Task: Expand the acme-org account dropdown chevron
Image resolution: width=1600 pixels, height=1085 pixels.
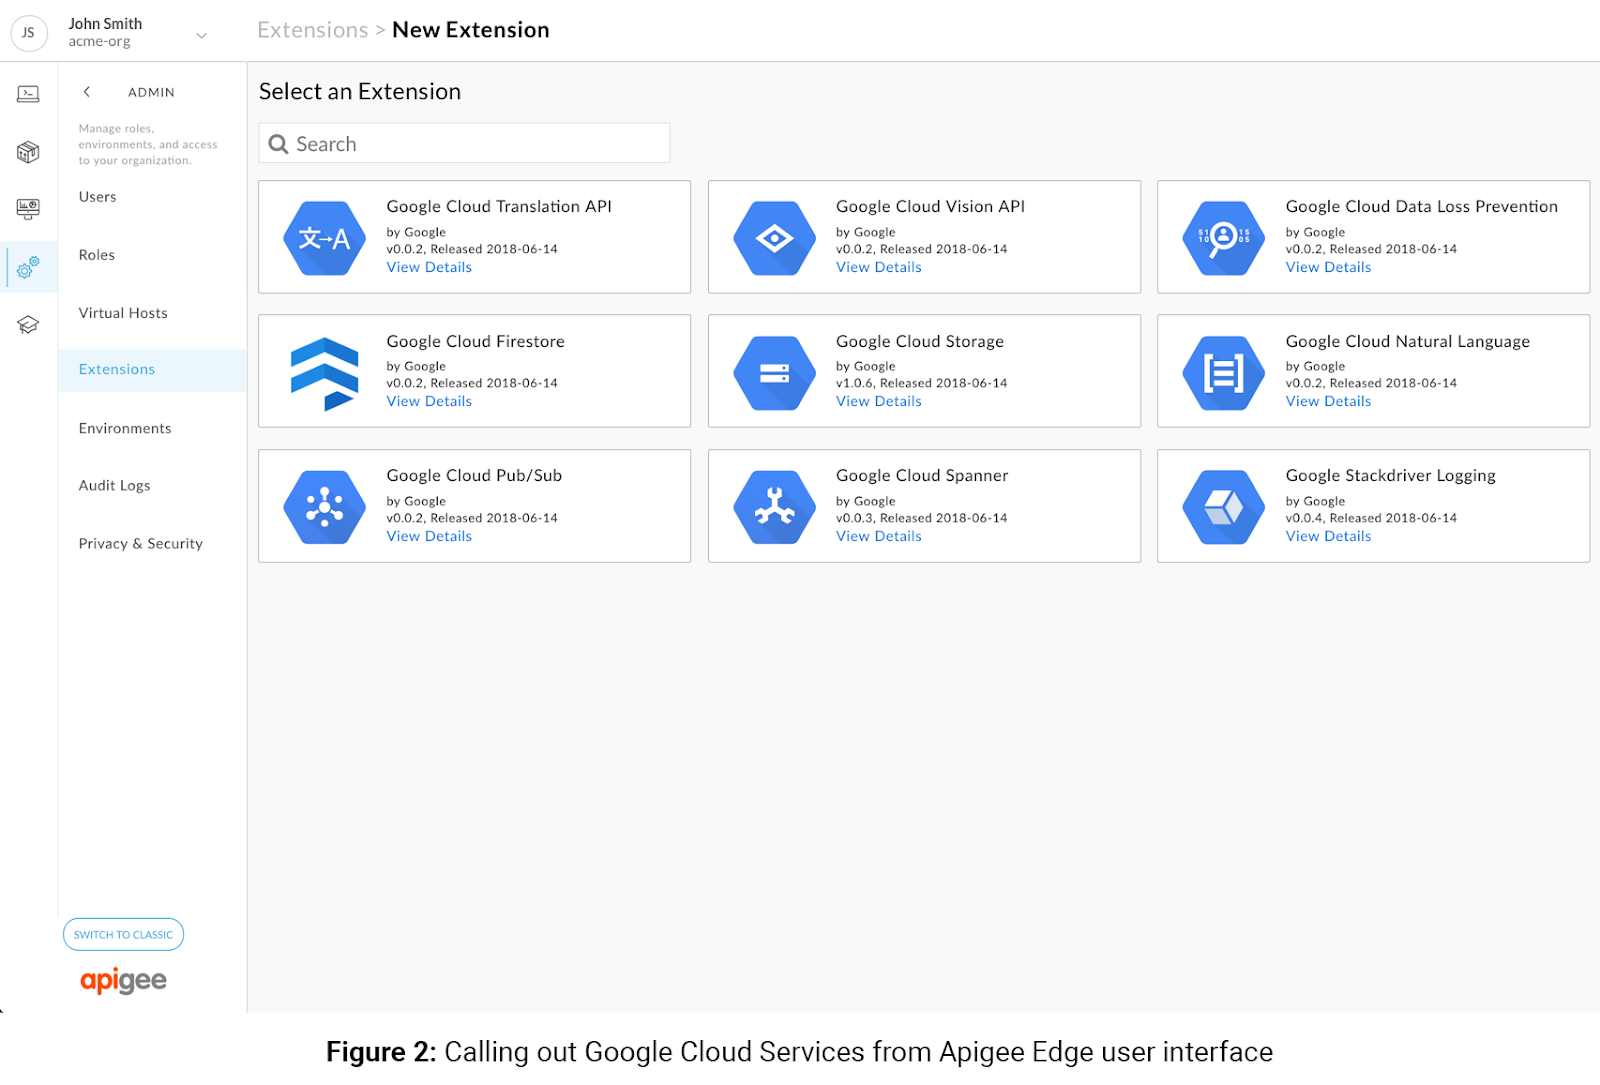Action: pos(201,33)
